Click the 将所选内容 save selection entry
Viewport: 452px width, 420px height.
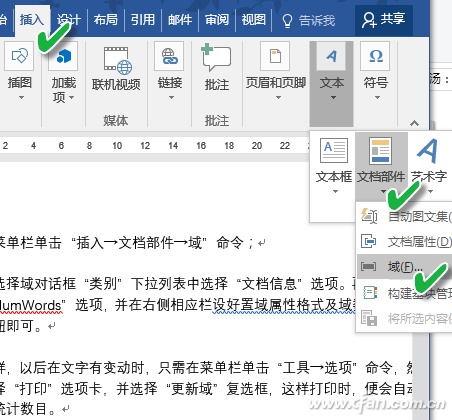coord(404,318)
